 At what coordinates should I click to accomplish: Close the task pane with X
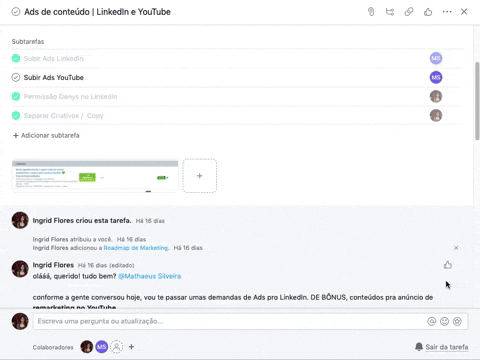coord(464,12)
